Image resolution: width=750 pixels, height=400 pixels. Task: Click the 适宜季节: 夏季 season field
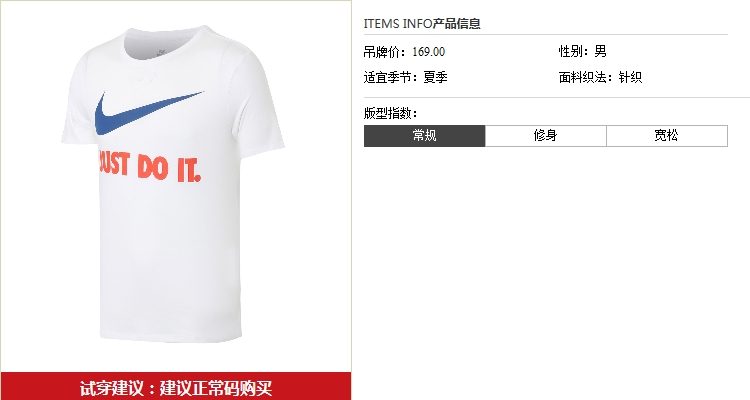point(406,77)
